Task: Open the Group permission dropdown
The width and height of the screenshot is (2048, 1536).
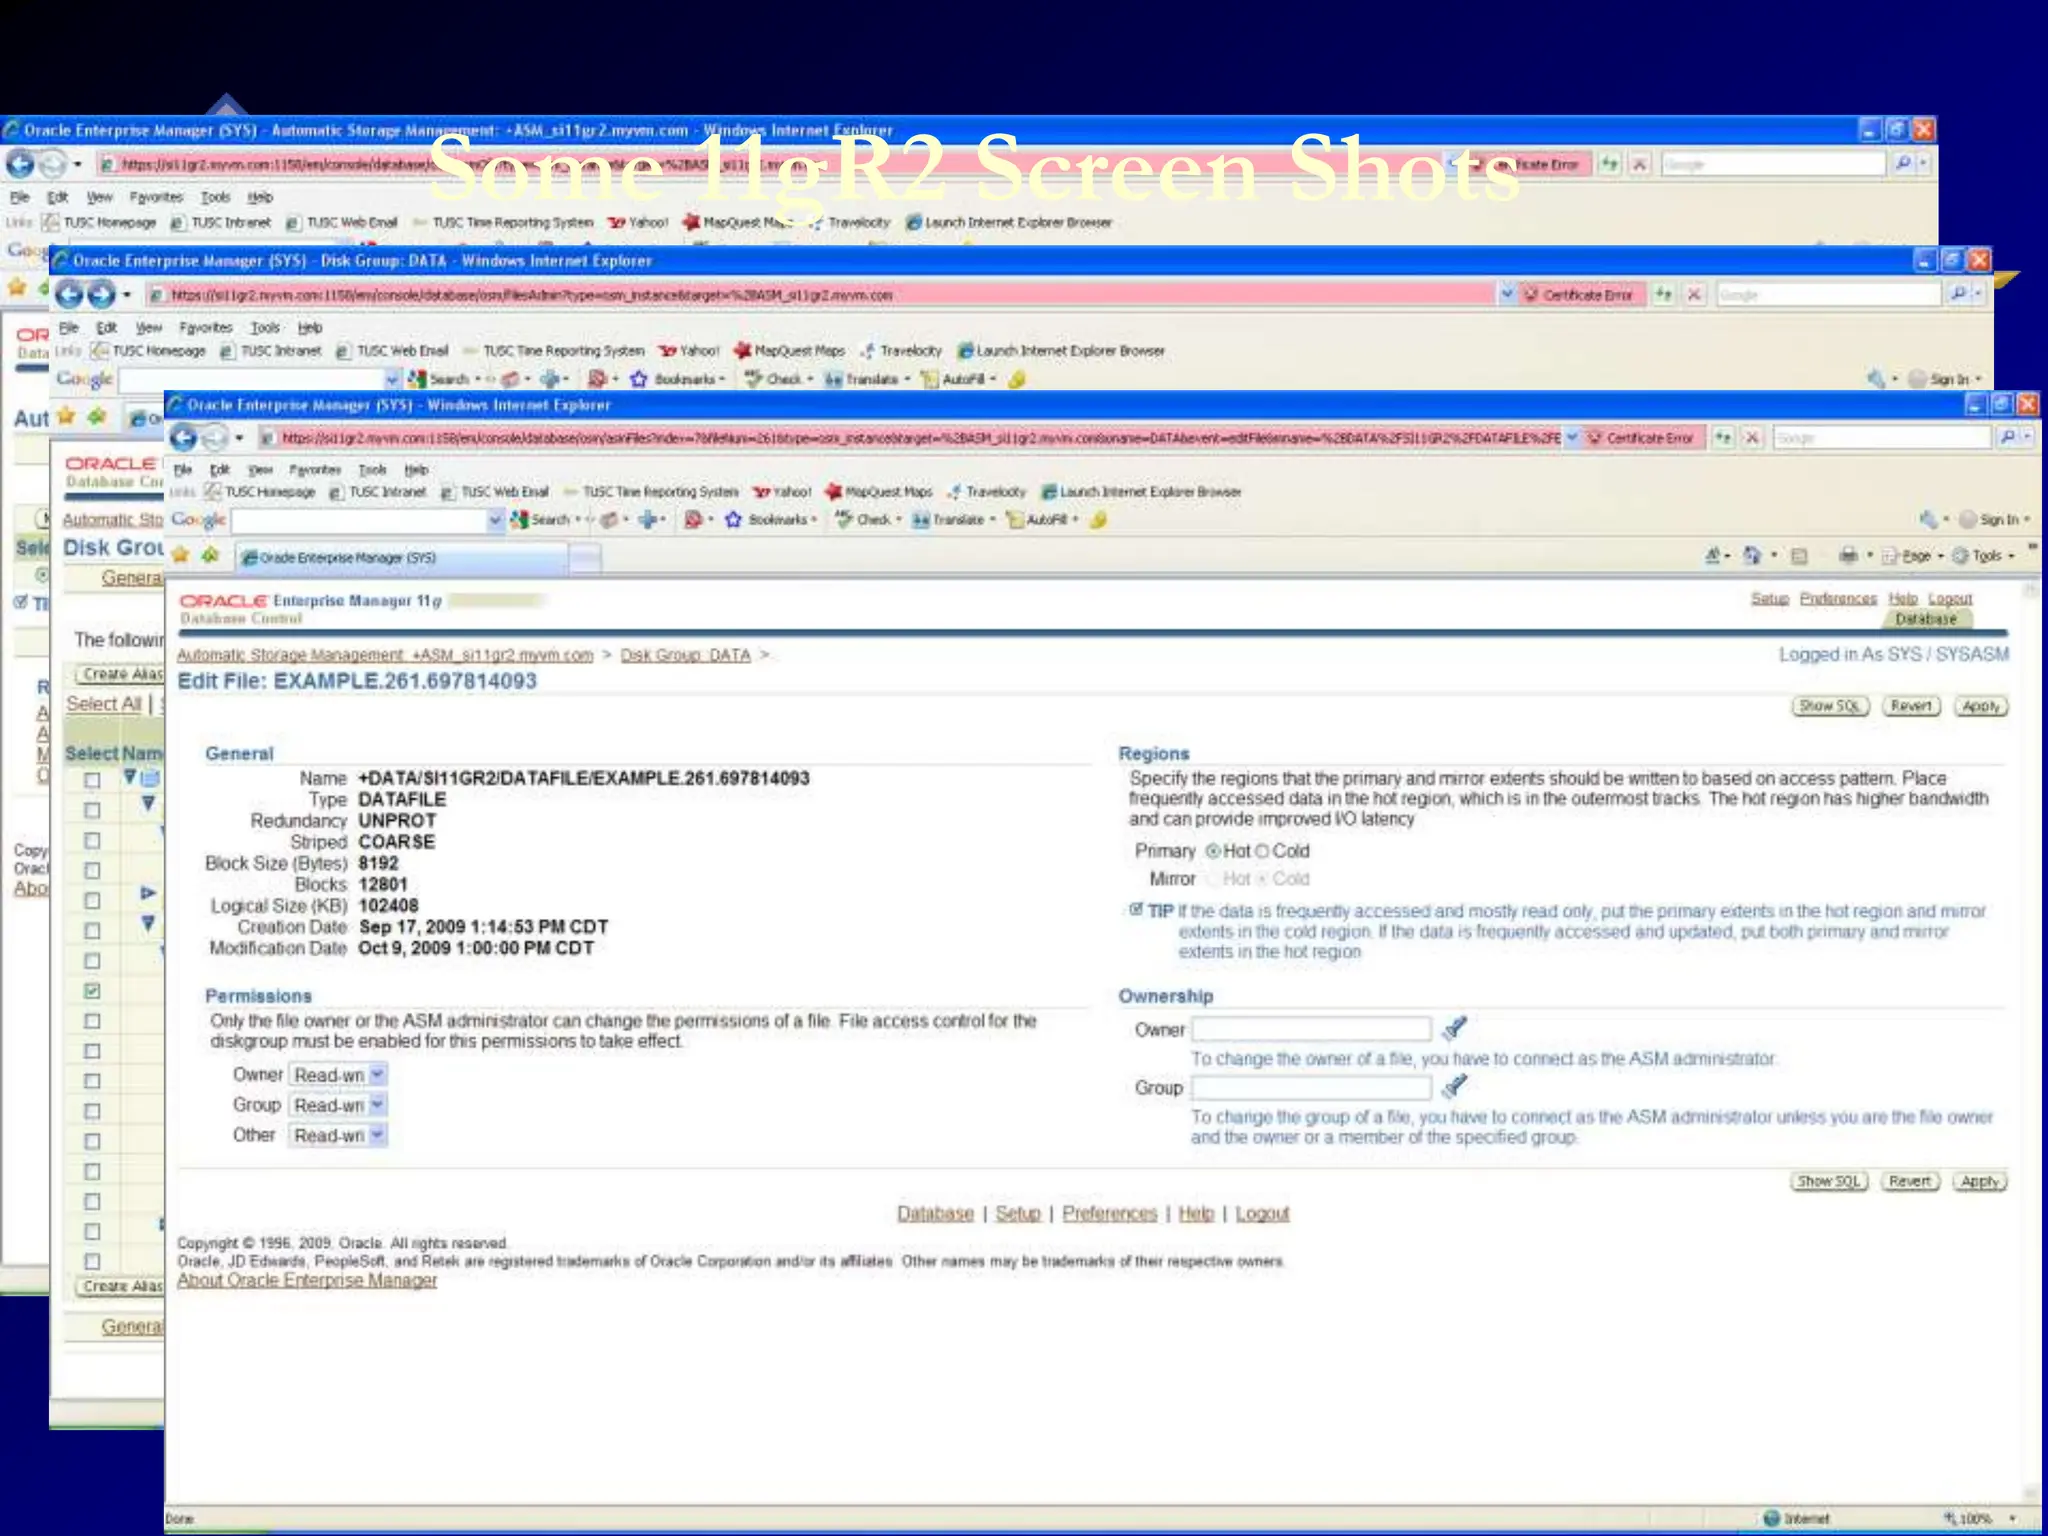Action: pos(338,1105)
